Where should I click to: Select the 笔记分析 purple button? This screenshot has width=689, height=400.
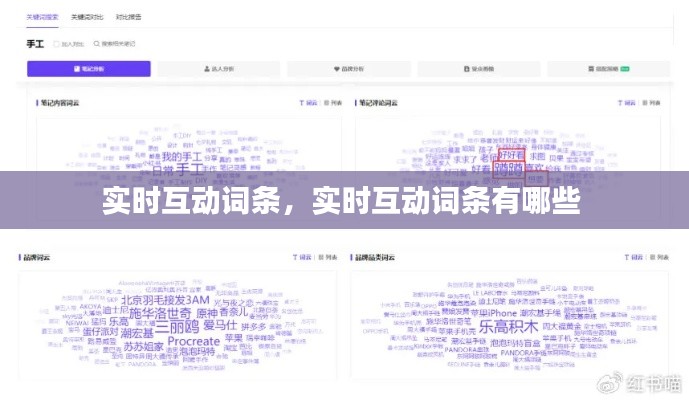point(88,70)
